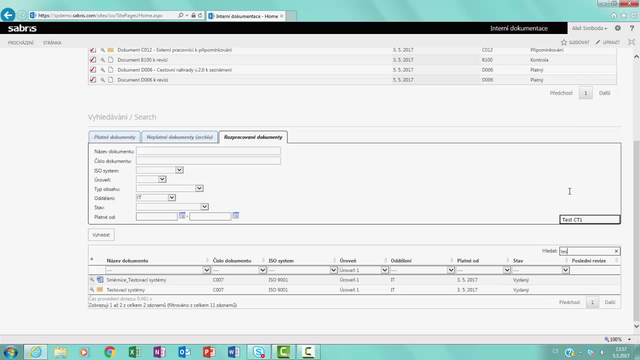
Task: Click the Upravit pencil icon
Action: coord(598,42)
